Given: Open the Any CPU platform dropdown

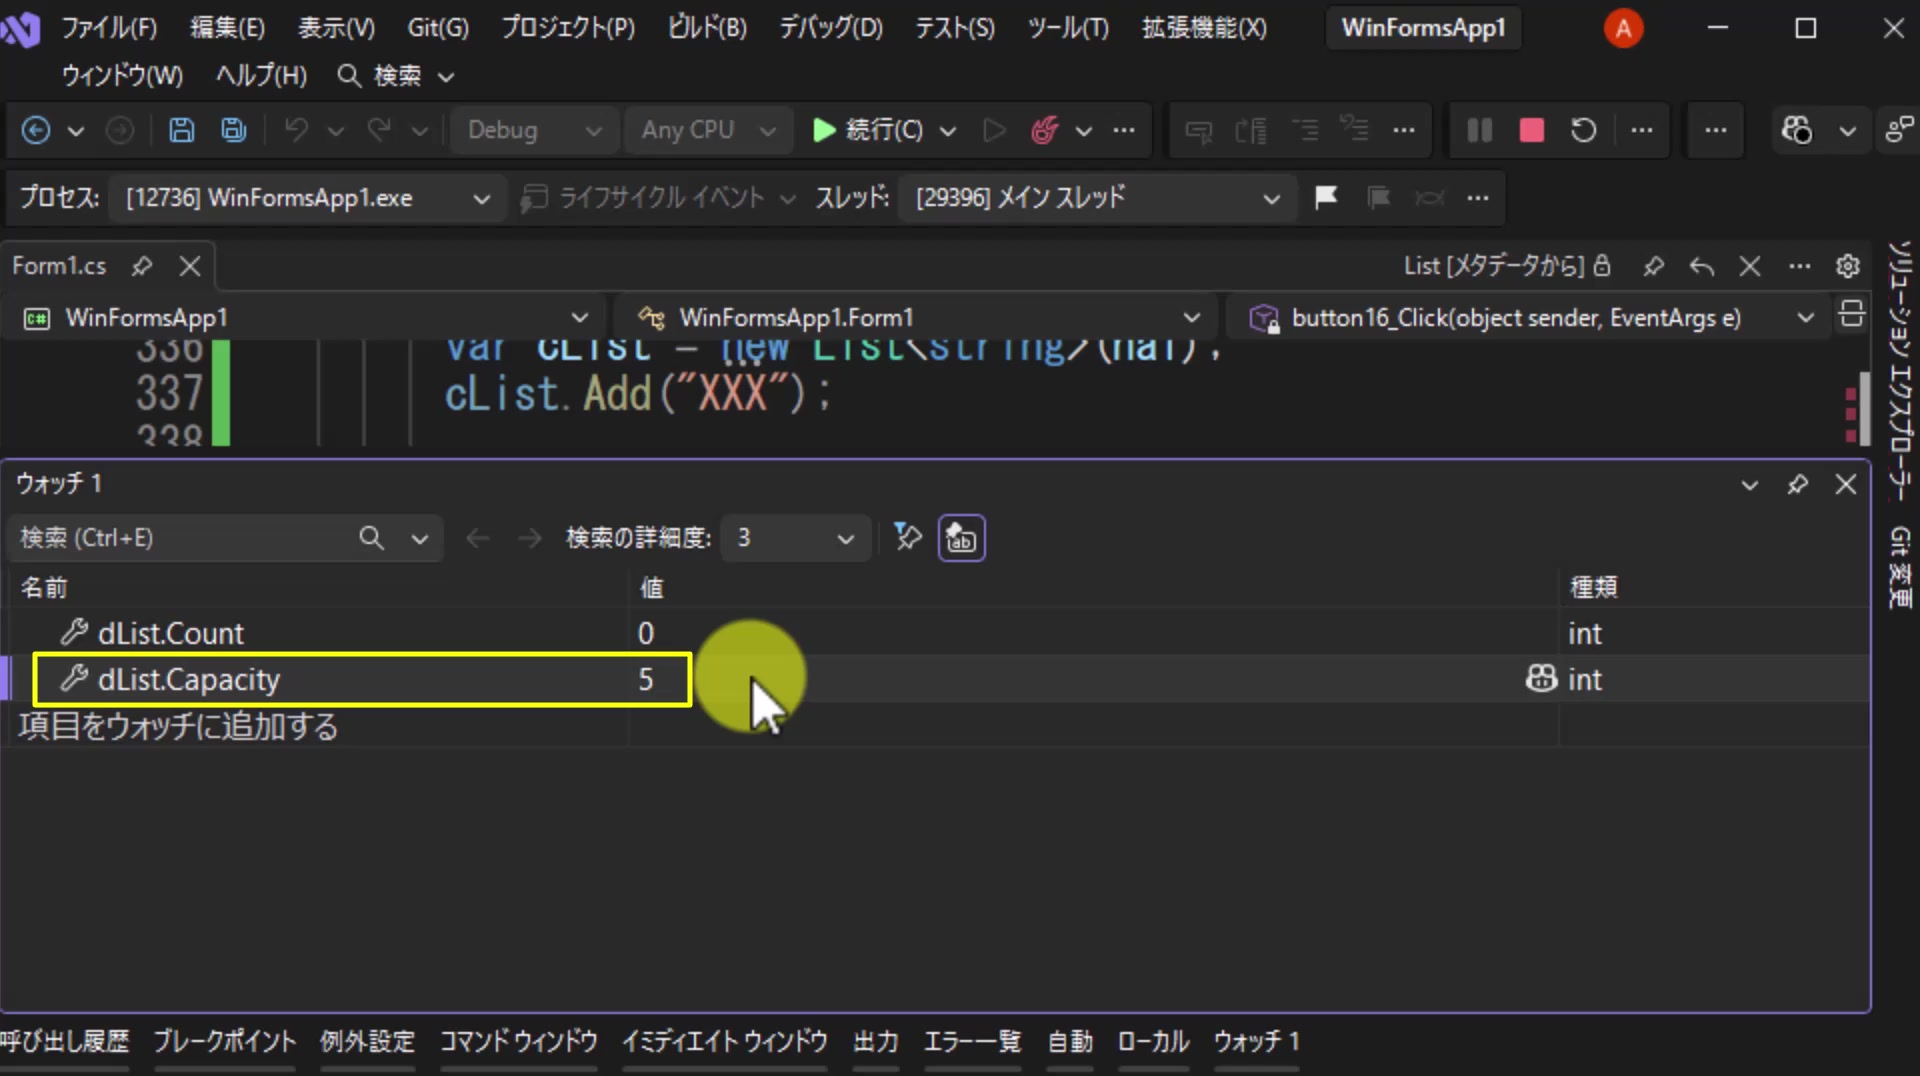Looking at the screenshot, I should (709, 130).
